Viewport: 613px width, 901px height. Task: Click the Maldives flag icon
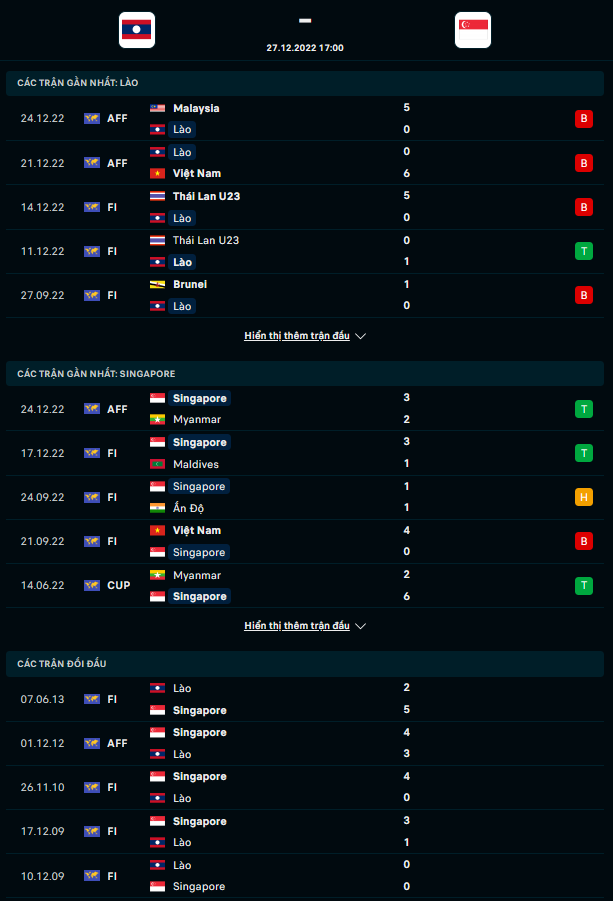tap(158, 464)
